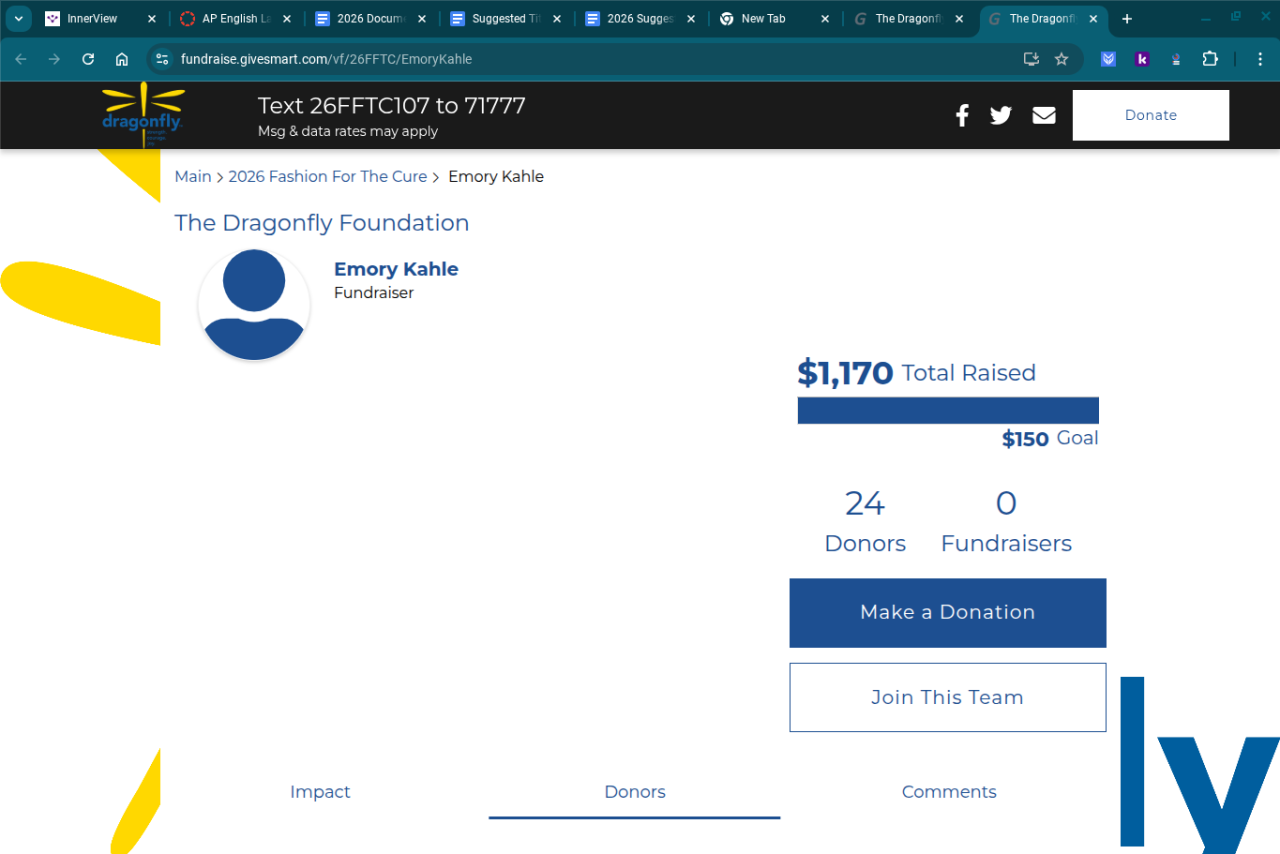Click the 0 Fundraisers count
The image size is (1280, 854).
click(x=1006, y=521)
